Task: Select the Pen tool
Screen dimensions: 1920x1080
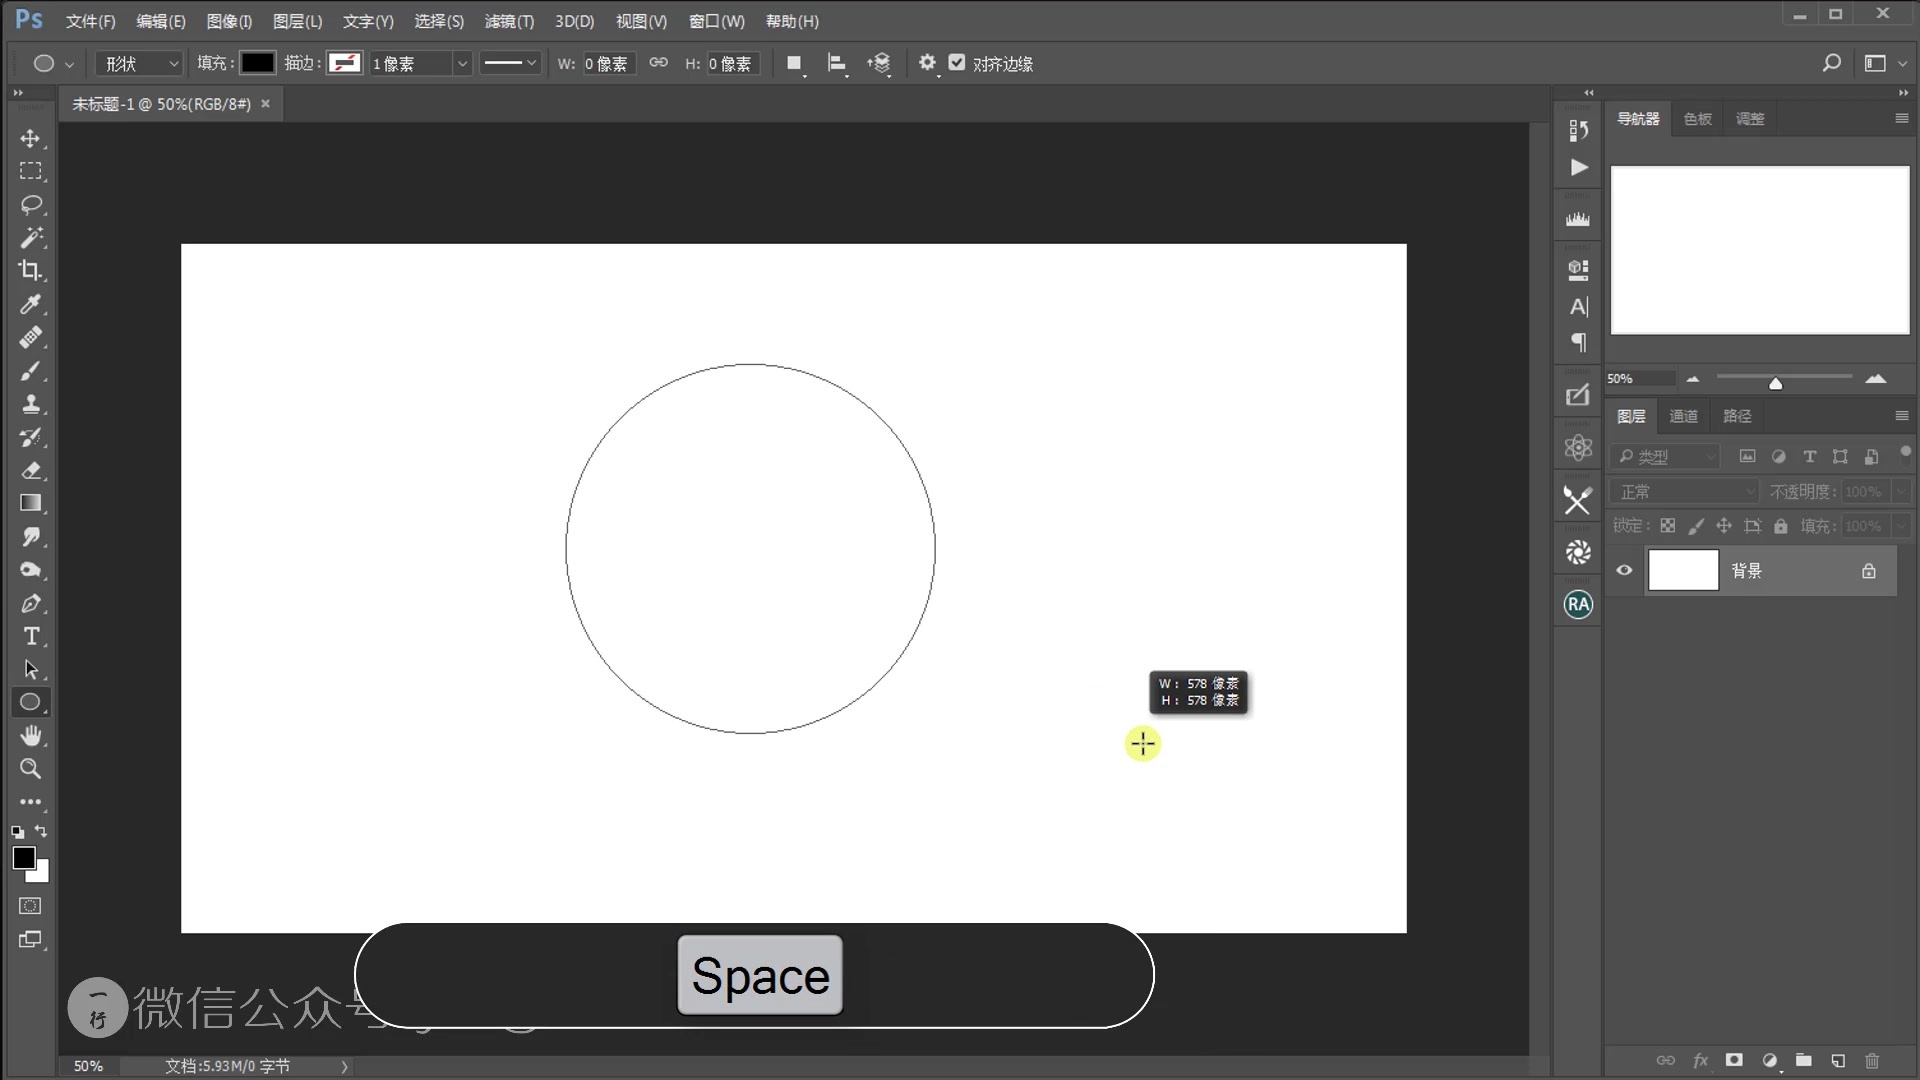Action: click(30, 603)
